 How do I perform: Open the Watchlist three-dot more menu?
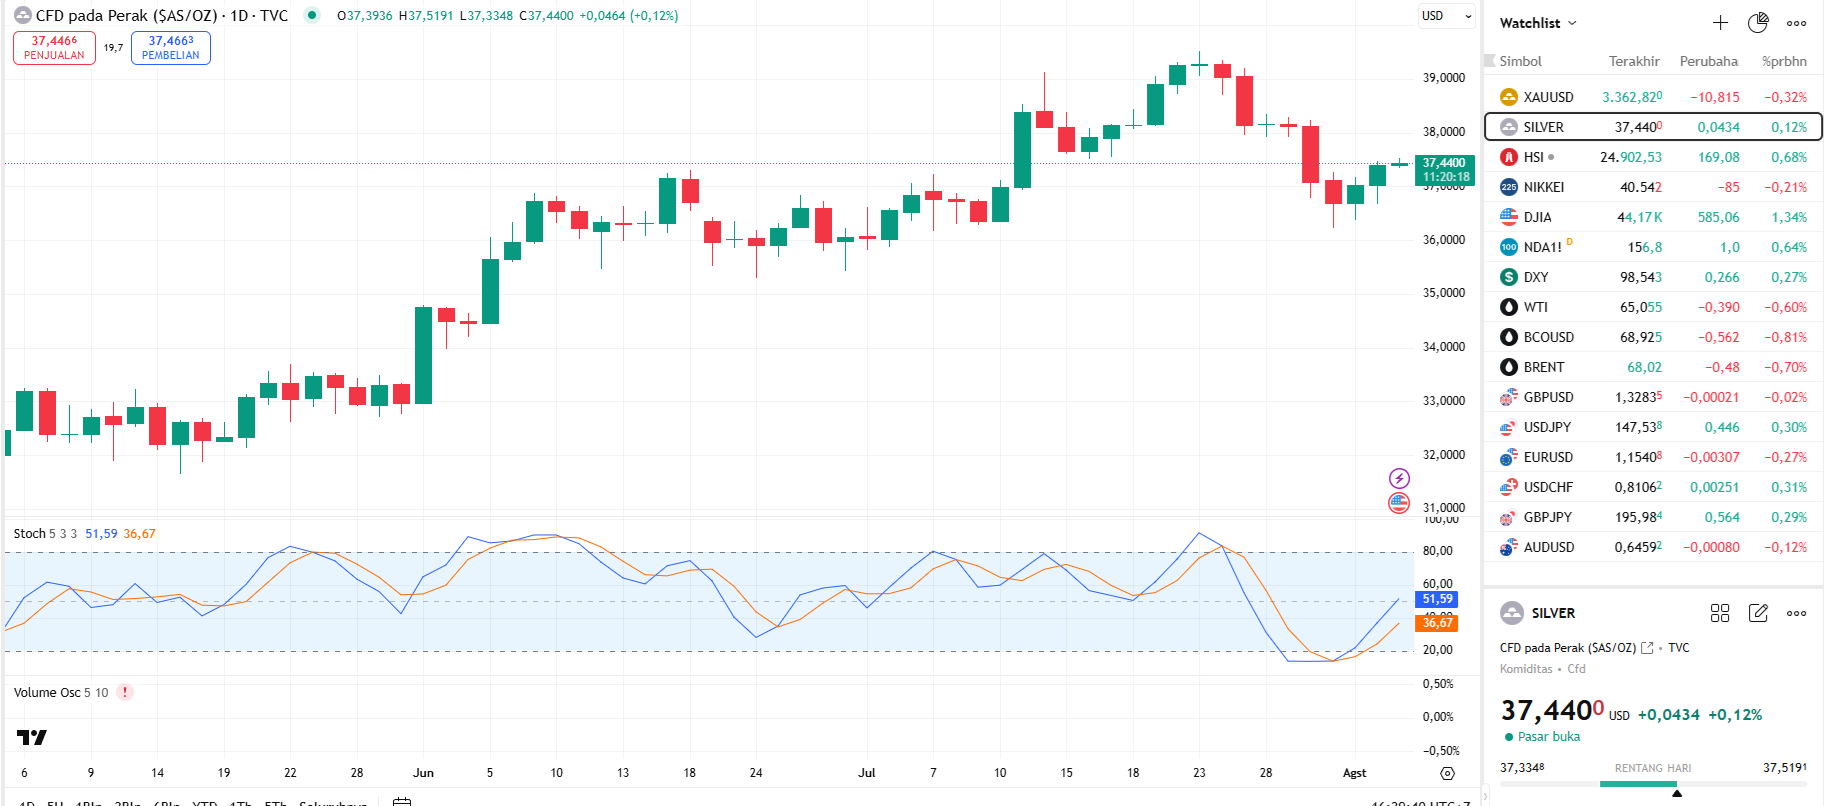[x=1797, y=23]
